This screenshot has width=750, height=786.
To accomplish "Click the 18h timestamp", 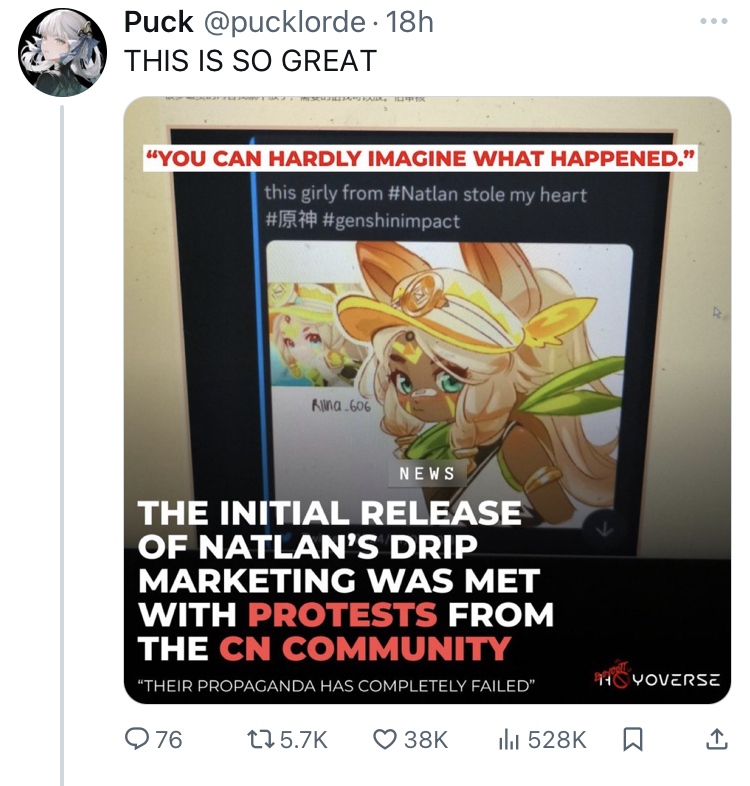I will (409, 23).
